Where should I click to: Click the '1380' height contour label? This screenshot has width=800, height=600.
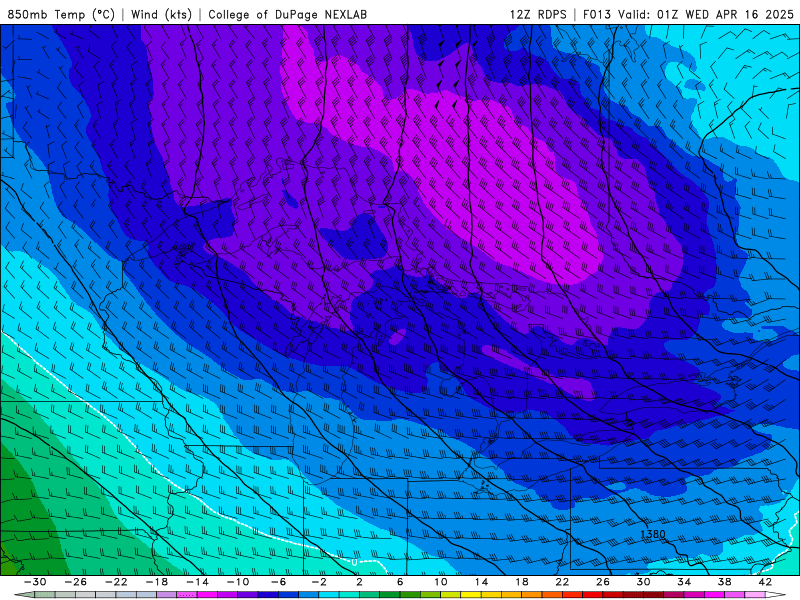point(653,534)
